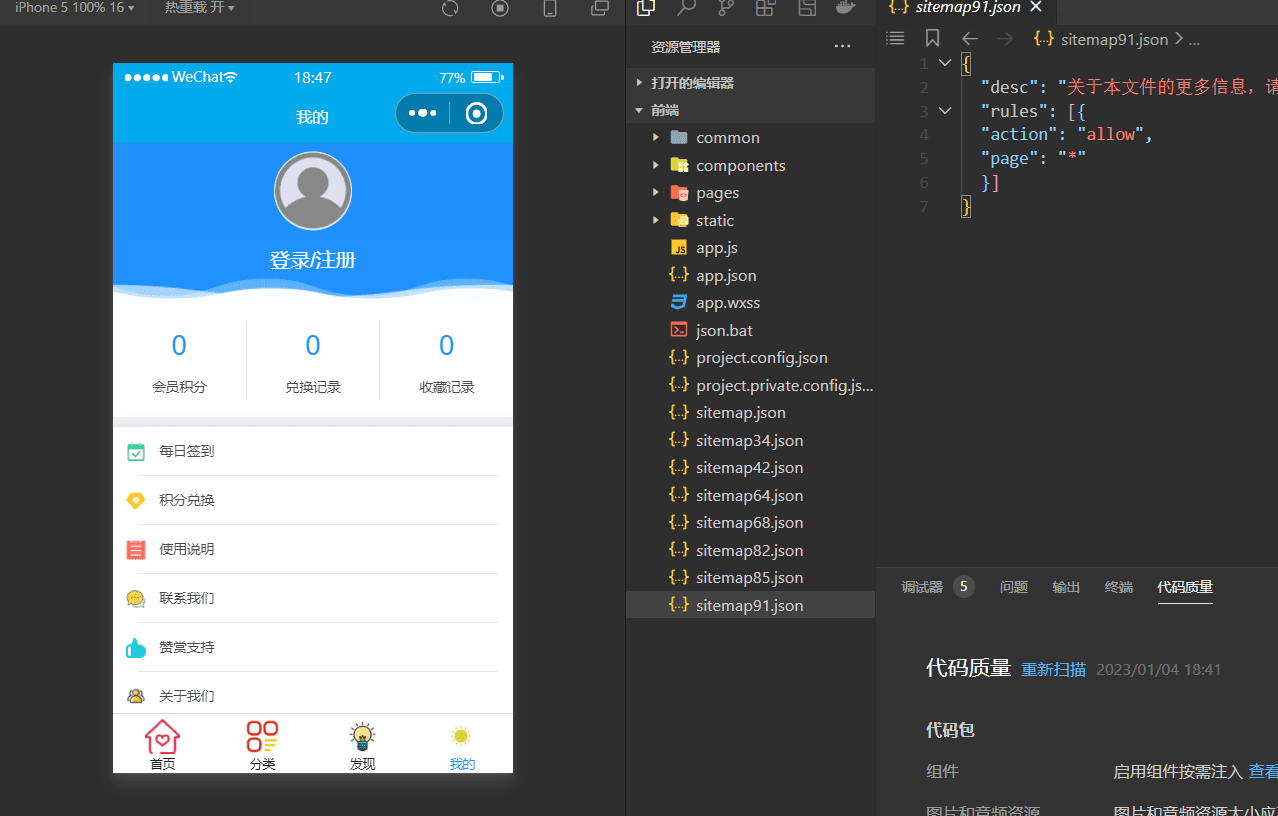Expand the 打开的编辑器 section
The height and width of the screenshot is (816, 1278).
692,83
